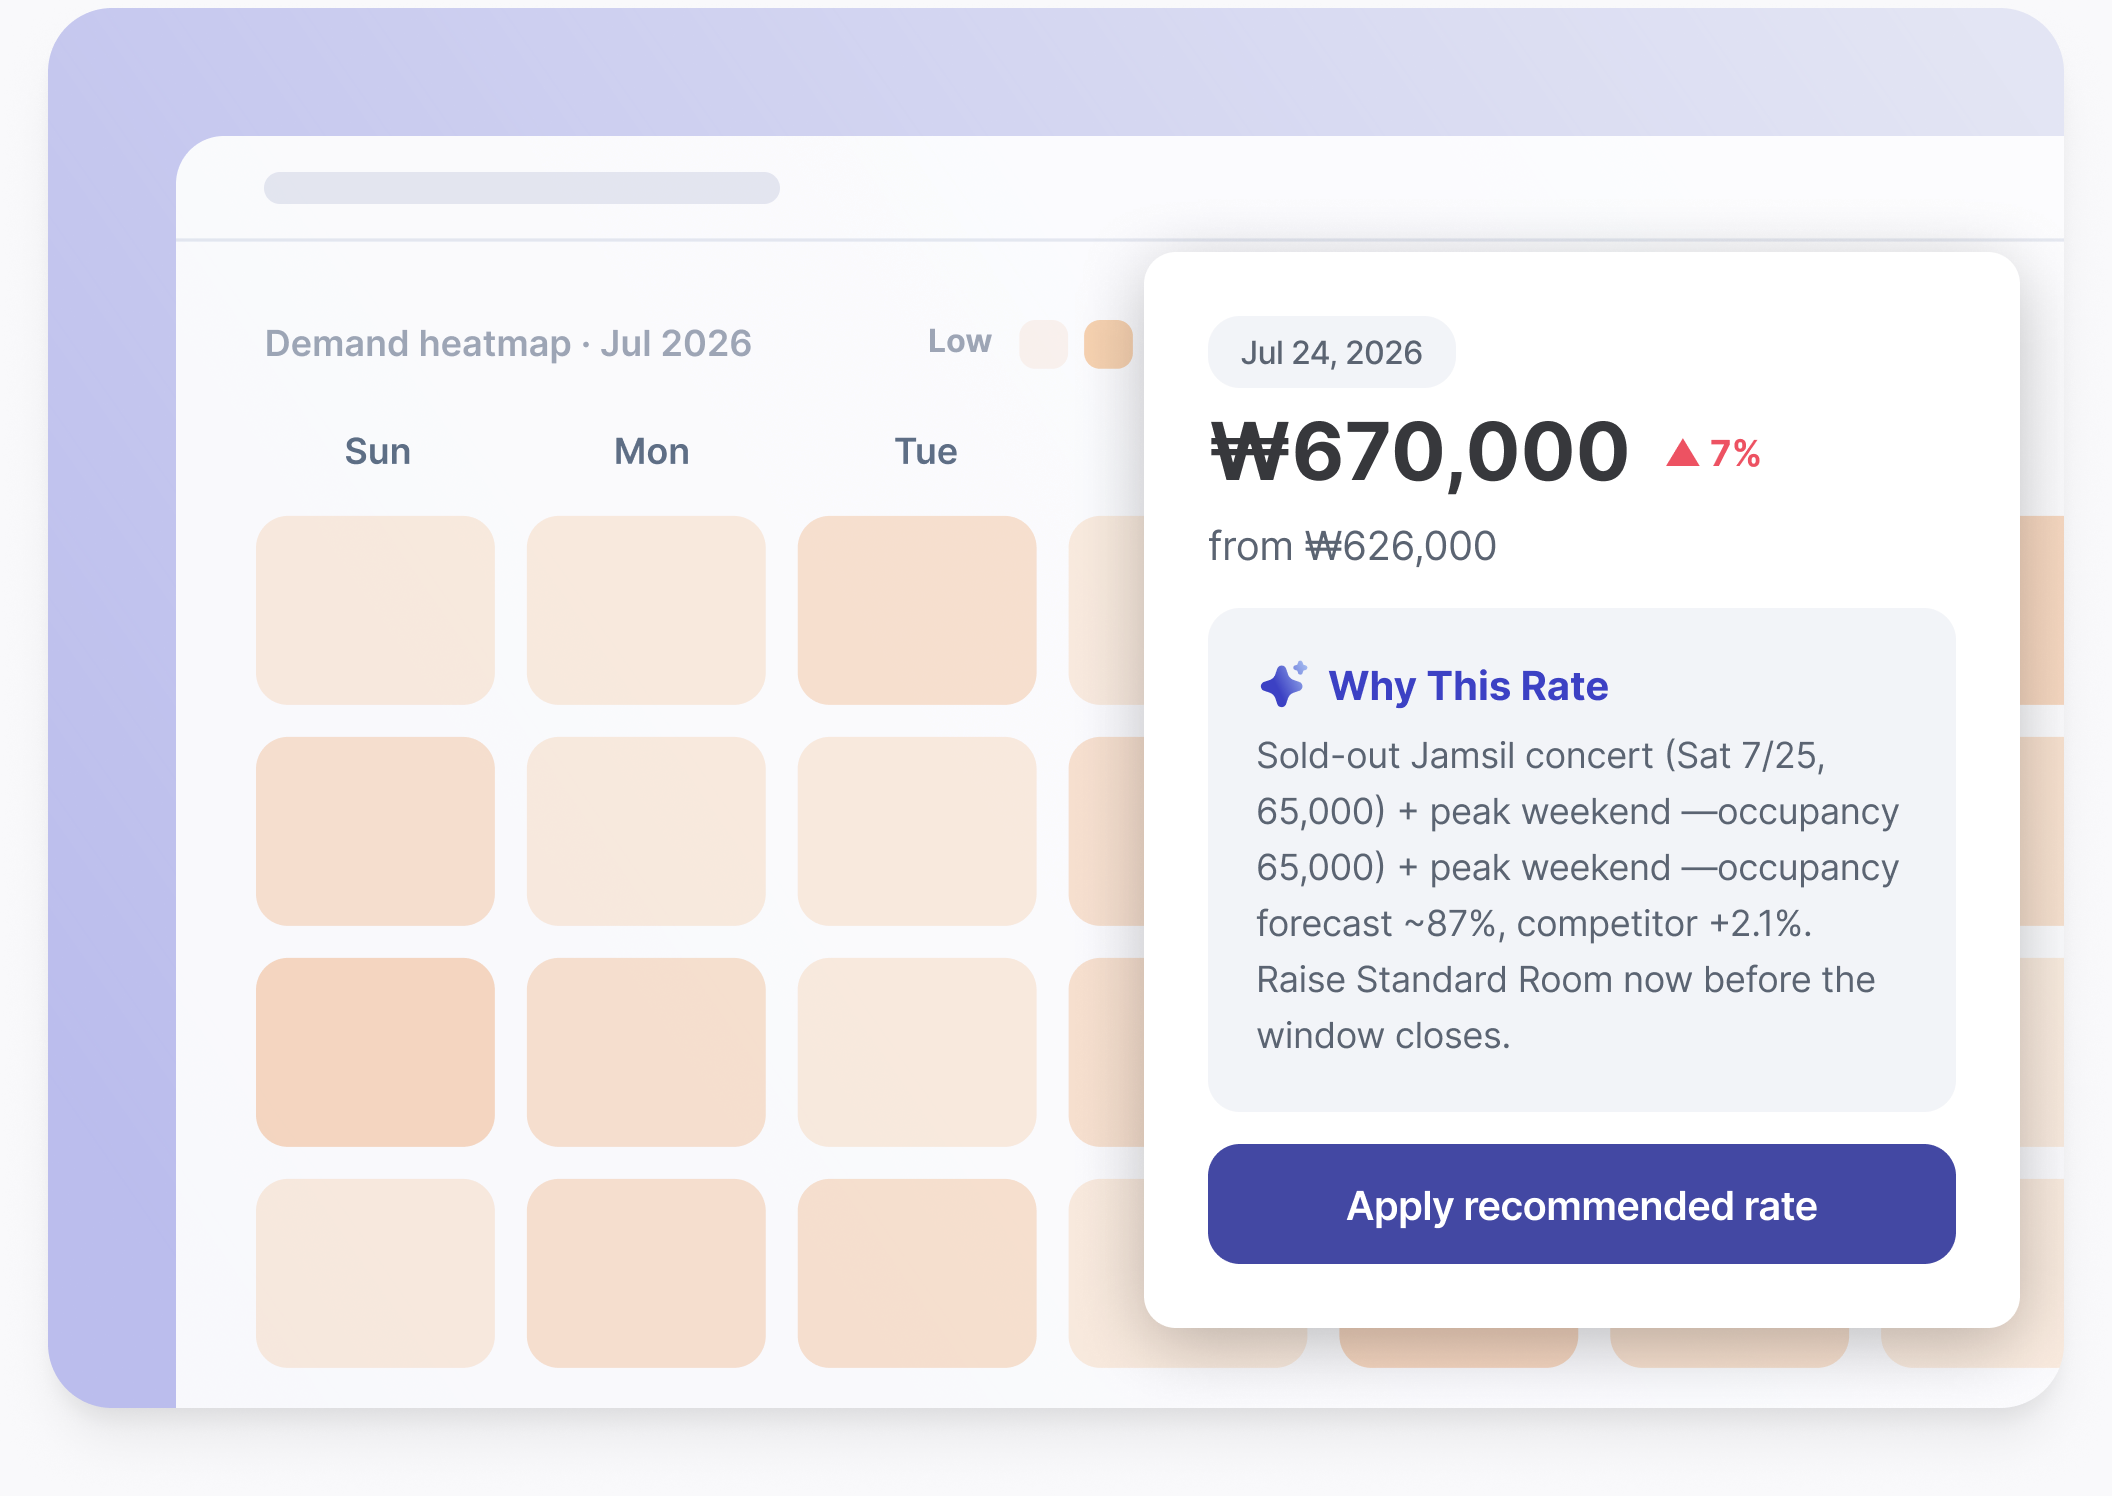
Task: Select the third-row Tuesday heatmap cell
Action: (x=917, y=1052)
